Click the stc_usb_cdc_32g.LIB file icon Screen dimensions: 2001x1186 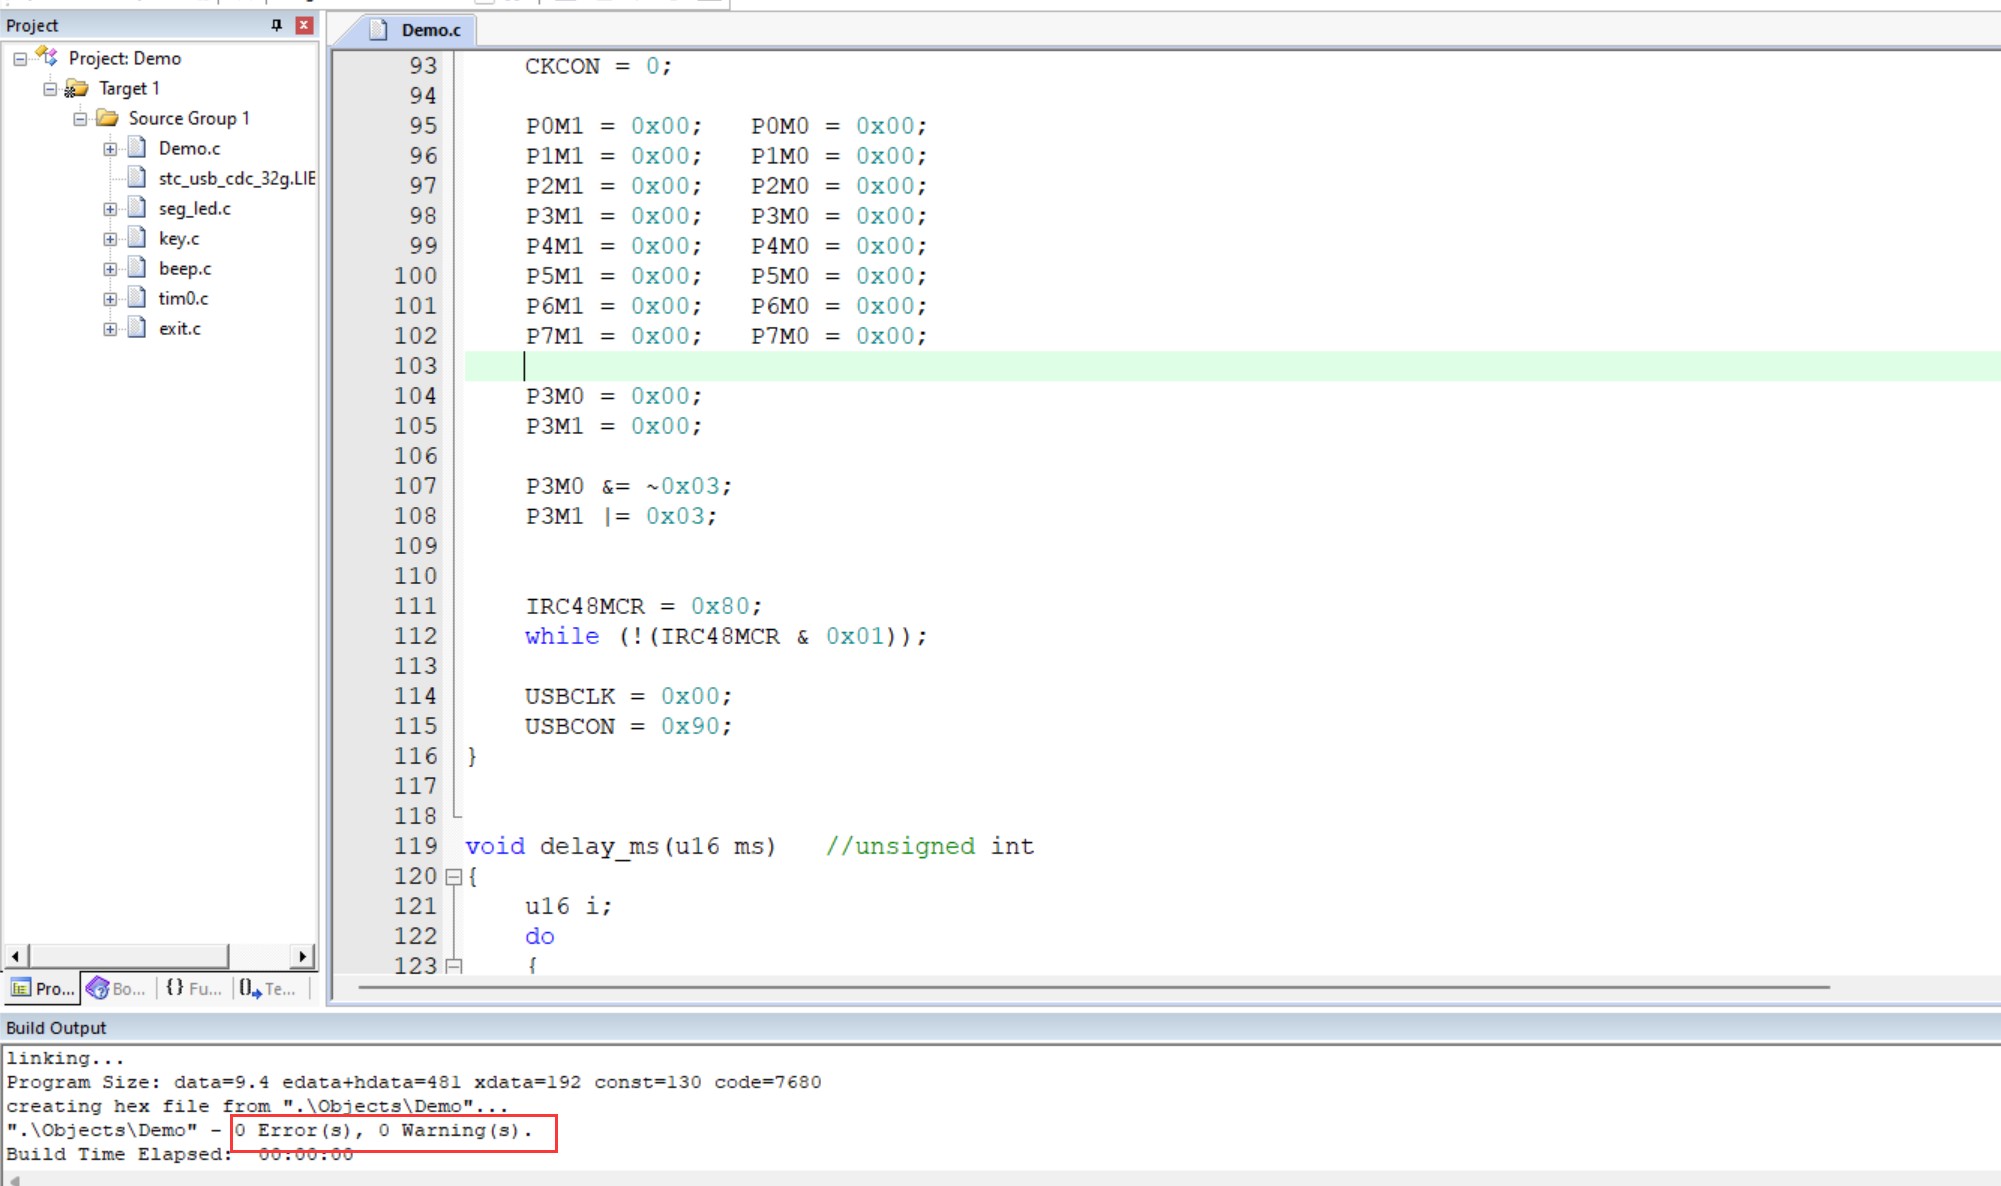coord(137,178)
